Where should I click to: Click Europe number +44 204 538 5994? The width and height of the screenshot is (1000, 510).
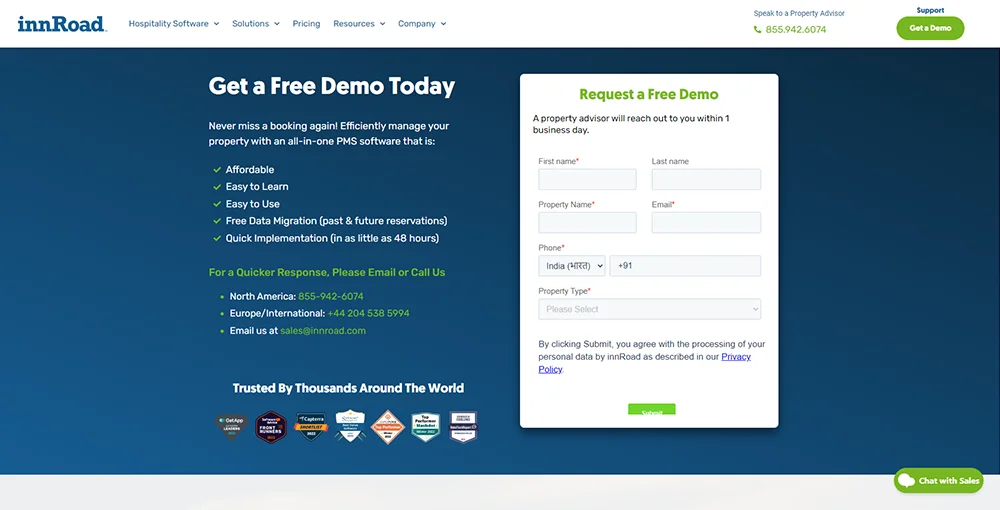368,314
